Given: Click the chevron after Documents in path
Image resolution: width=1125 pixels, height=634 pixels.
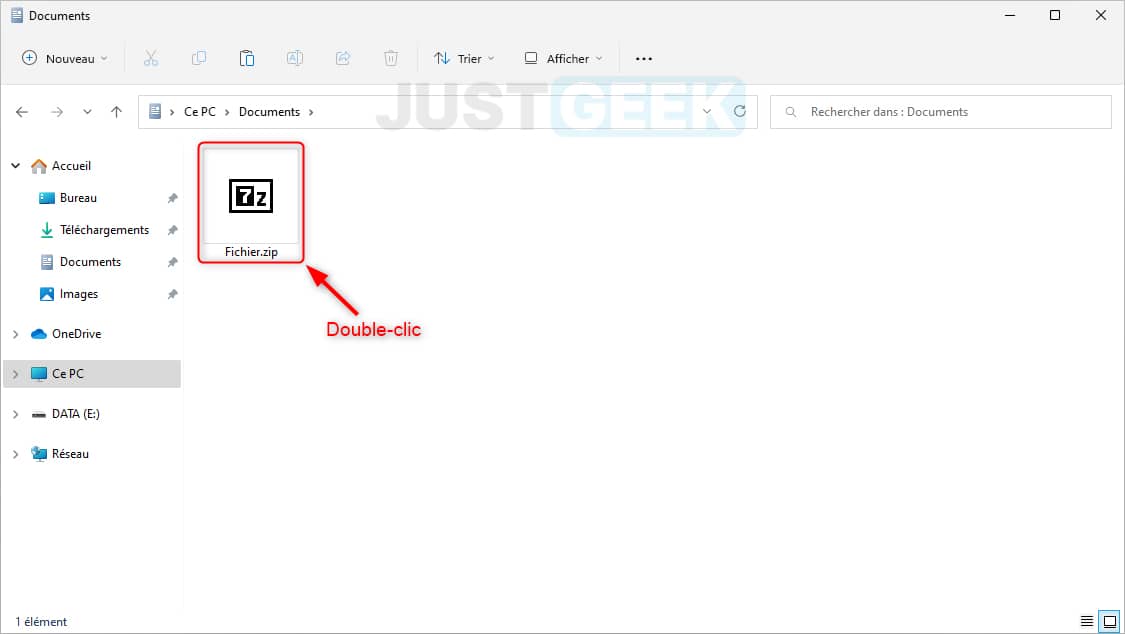Looking at the screenshot, I should (311, 112).
